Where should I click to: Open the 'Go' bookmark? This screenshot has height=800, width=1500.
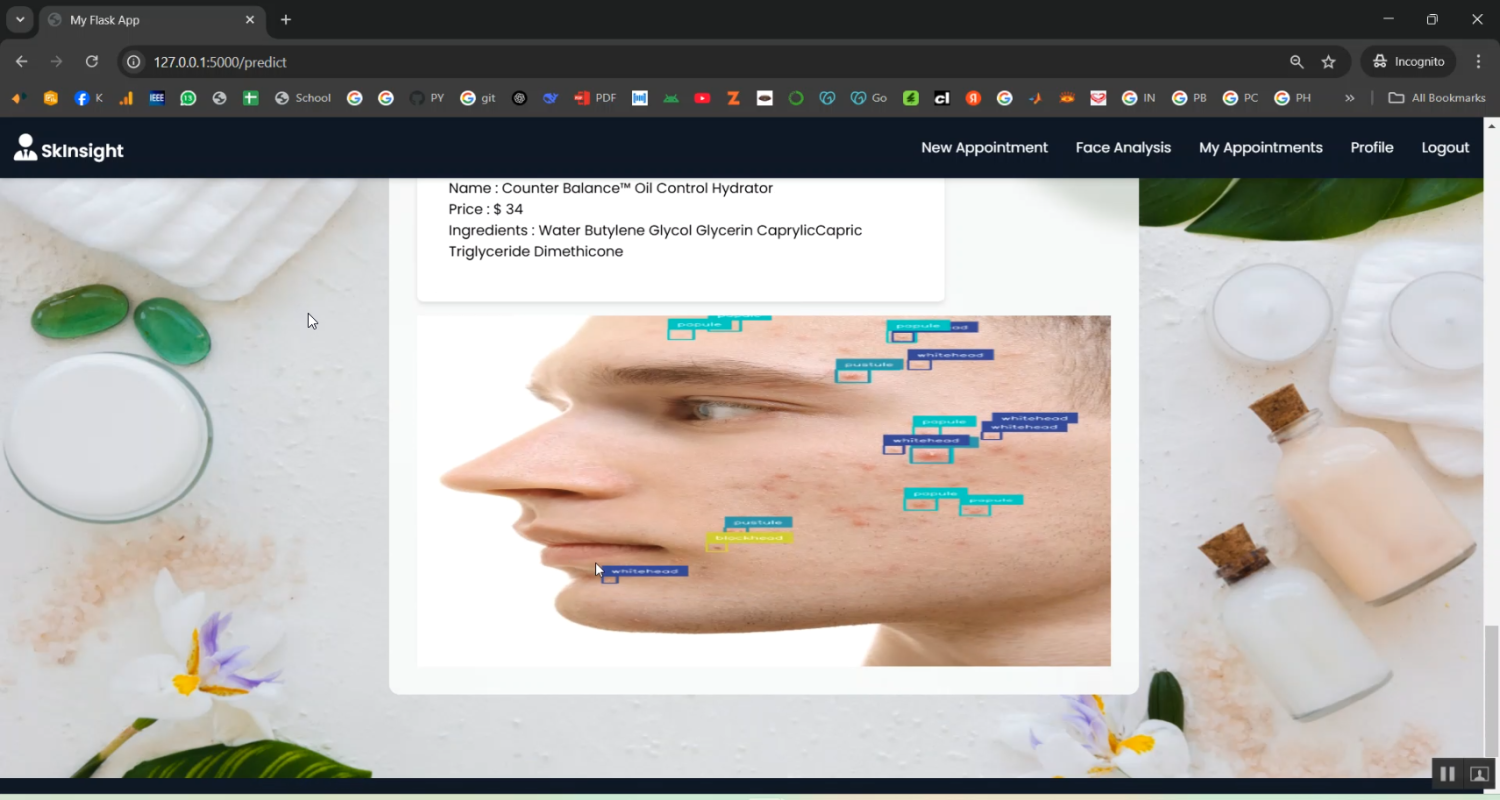pos(869,98)
